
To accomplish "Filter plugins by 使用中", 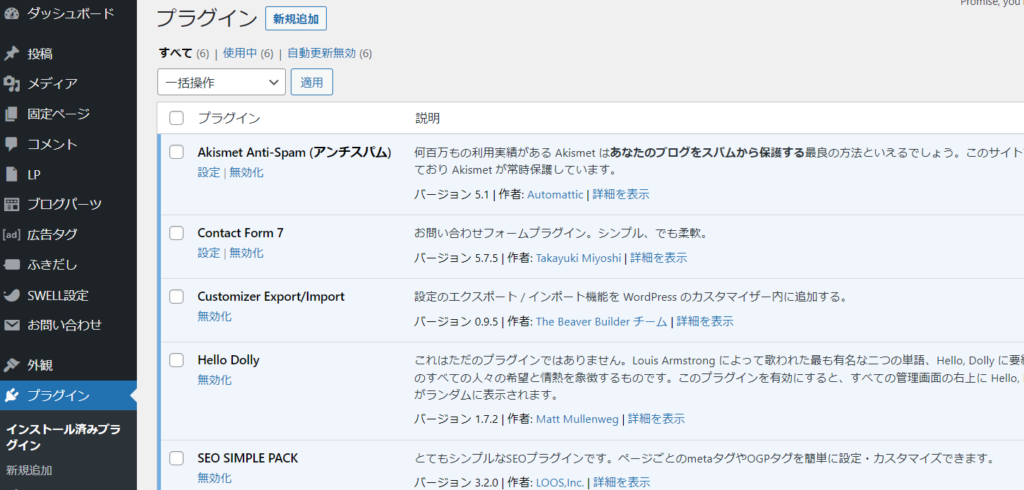I will click(x=240, y=53).
